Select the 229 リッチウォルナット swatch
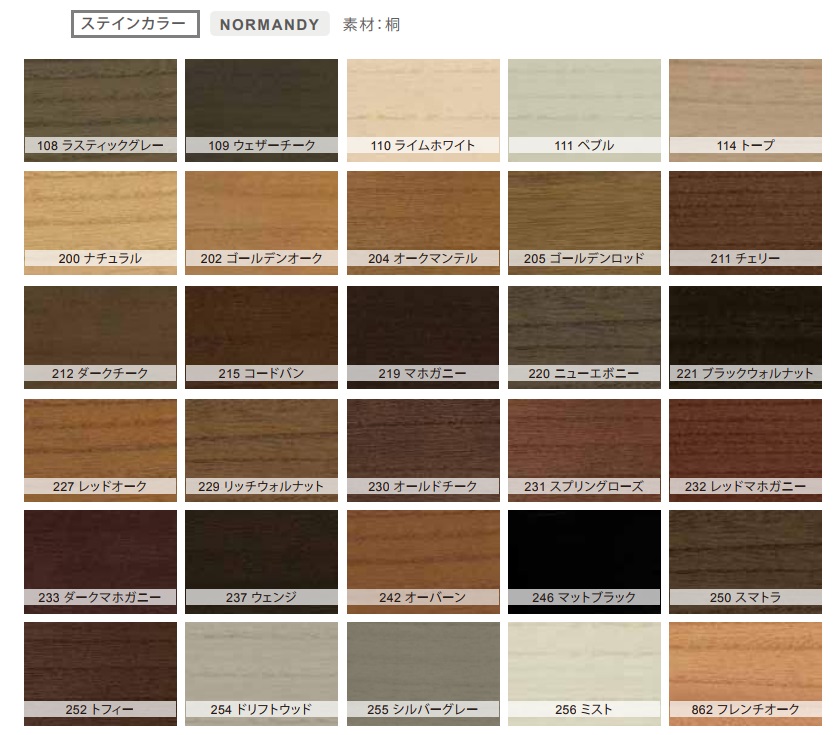This screenshot has width=840, height=735. [261, 451]
